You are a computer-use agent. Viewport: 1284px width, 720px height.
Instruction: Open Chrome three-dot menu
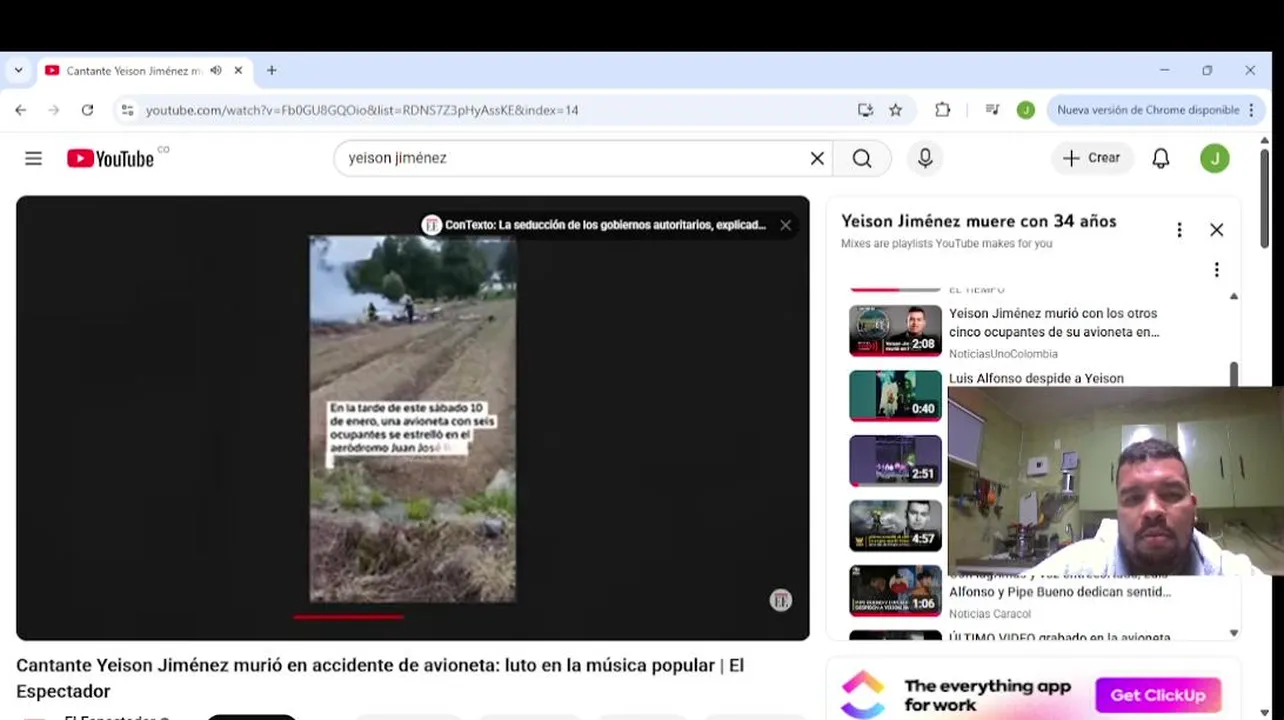[x=1251, y=110]
